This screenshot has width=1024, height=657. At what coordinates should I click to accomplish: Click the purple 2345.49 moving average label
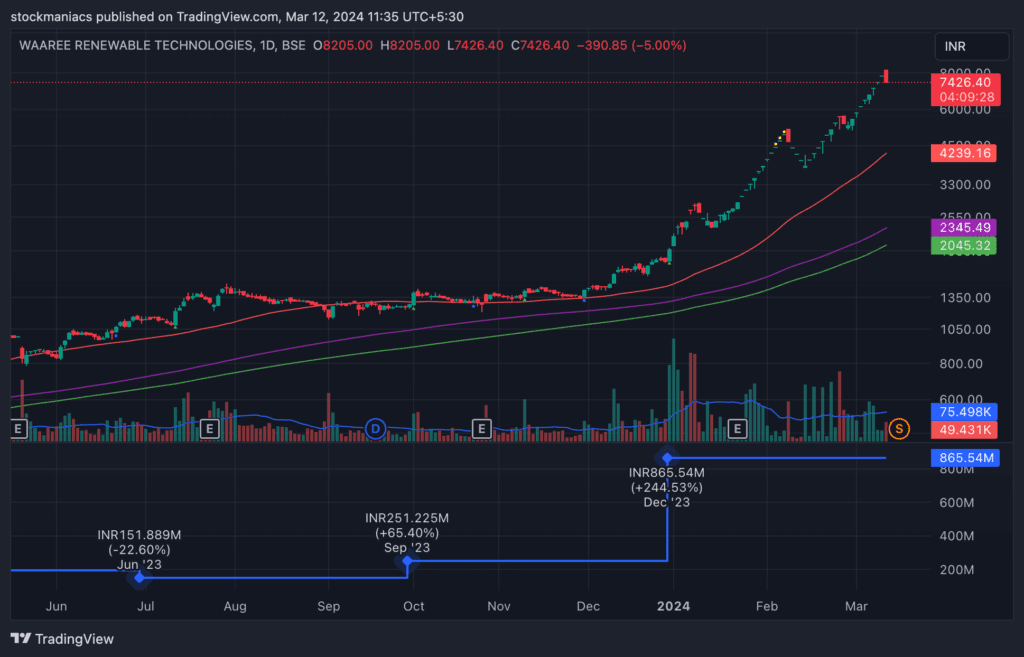(964, 228)
